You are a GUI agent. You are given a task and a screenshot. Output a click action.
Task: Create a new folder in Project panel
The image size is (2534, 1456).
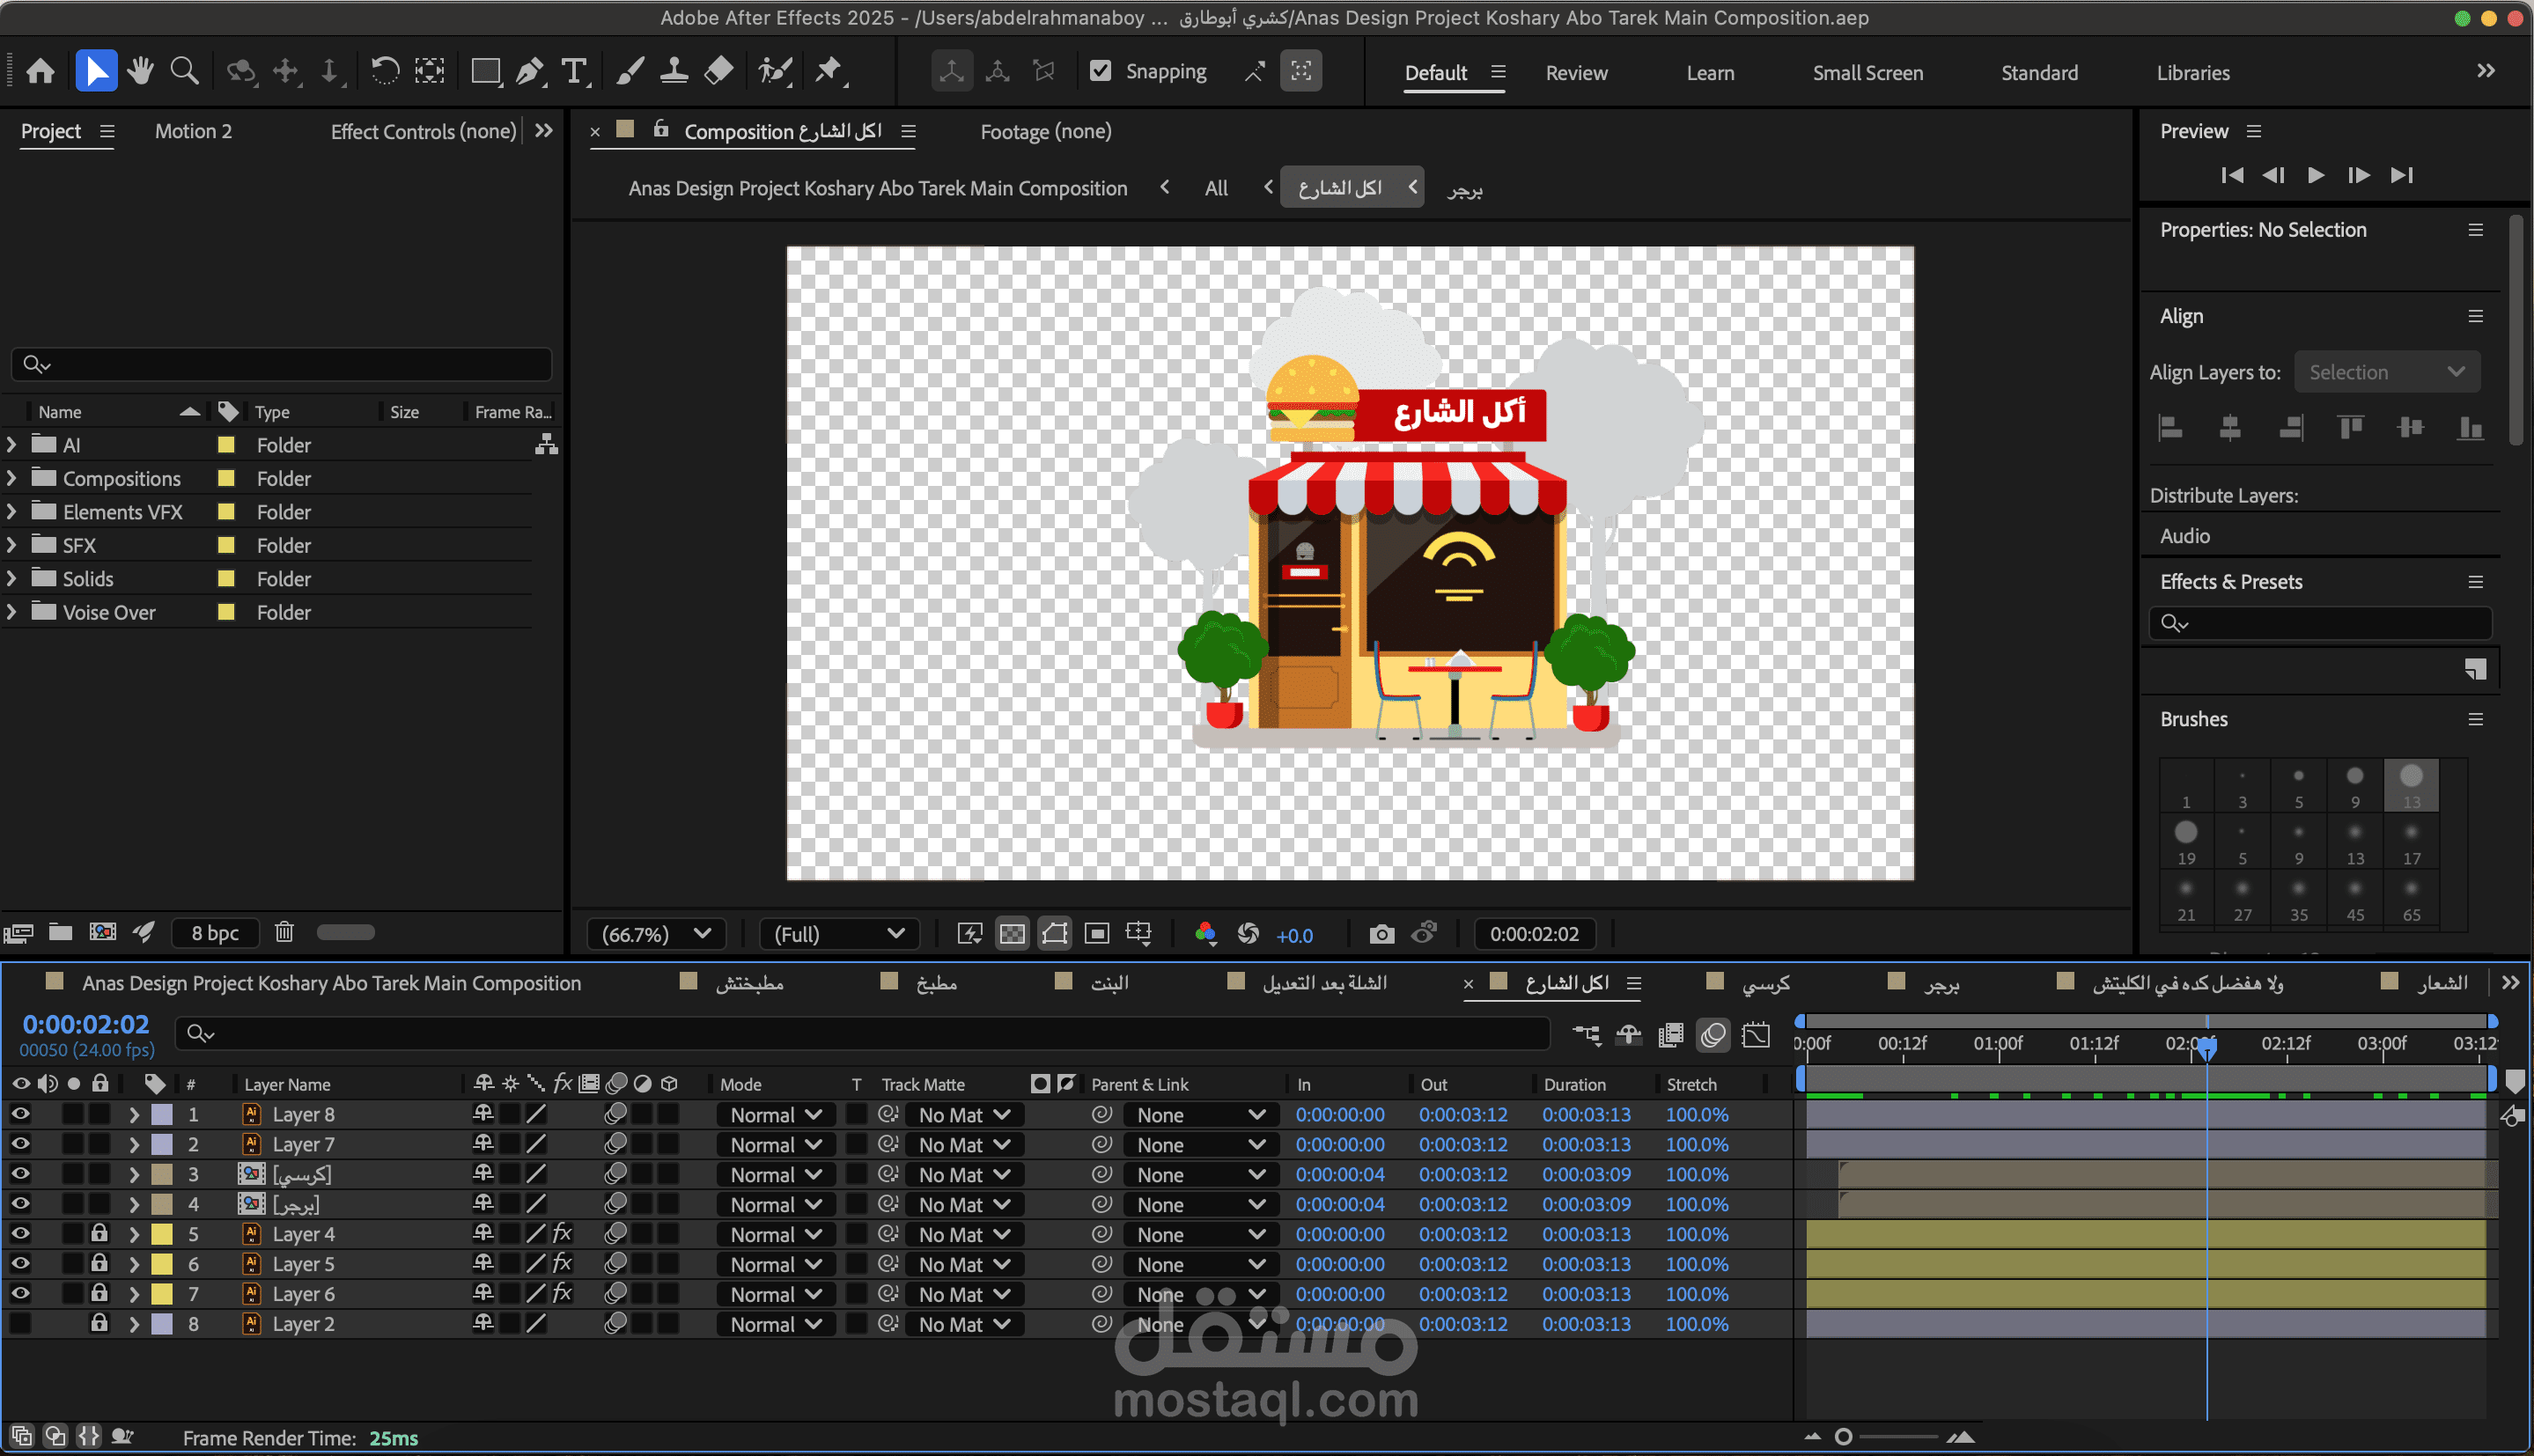61,932
